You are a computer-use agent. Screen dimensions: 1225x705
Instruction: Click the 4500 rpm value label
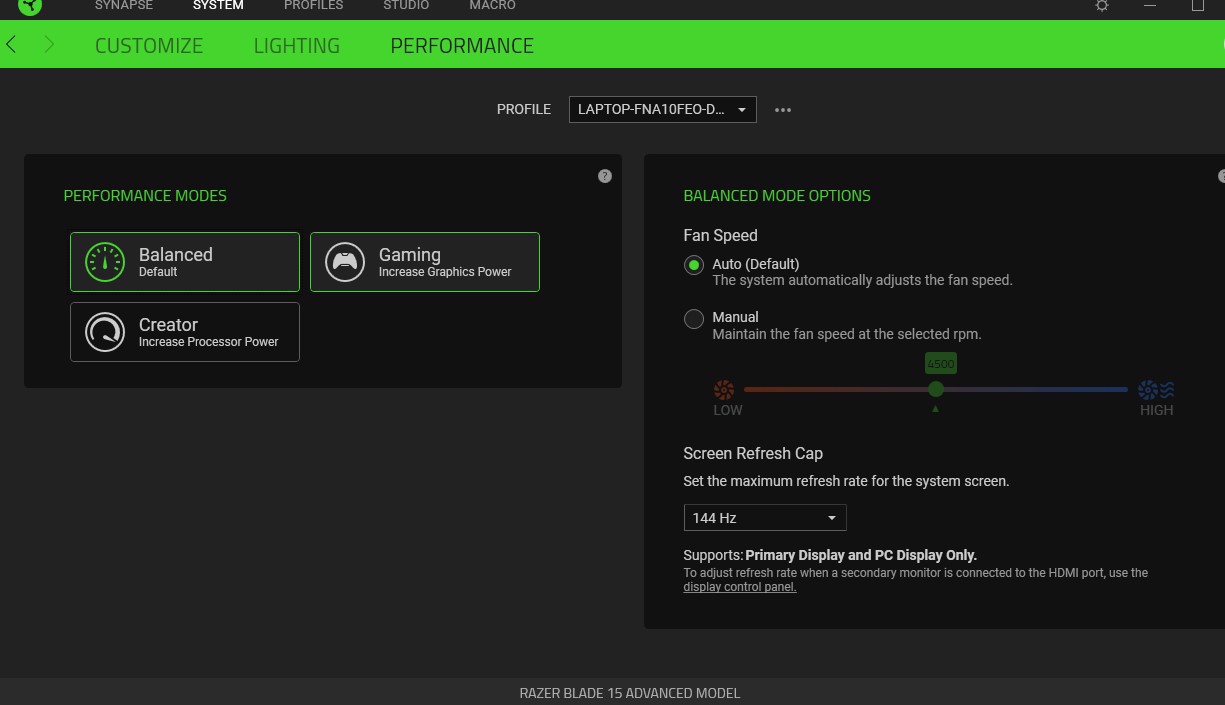[941, 364]
